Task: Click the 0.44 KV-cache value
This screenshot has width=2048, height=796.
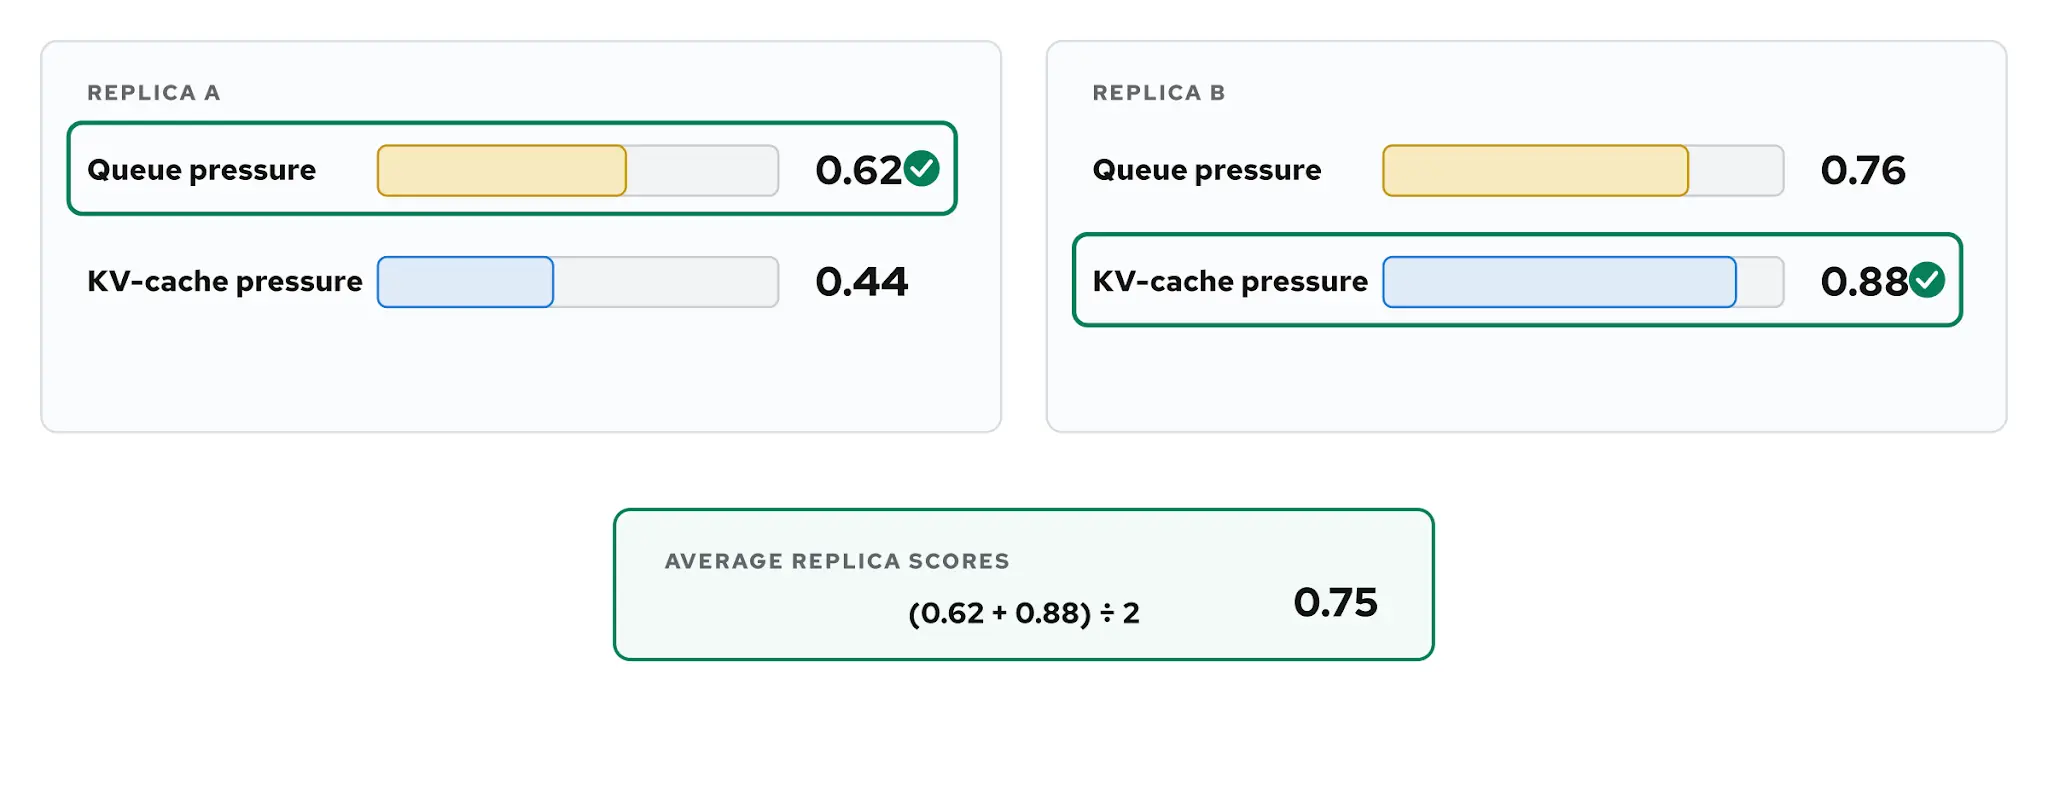Action: pos(861,282)
